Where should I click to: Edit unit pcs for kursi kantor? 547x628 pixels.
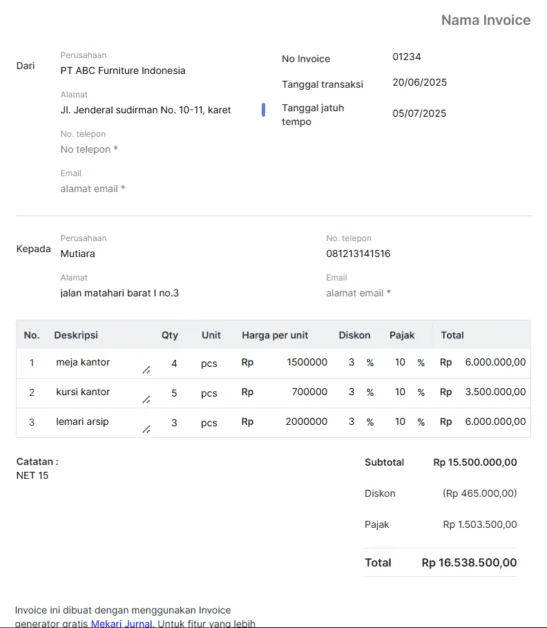(209, 393)
